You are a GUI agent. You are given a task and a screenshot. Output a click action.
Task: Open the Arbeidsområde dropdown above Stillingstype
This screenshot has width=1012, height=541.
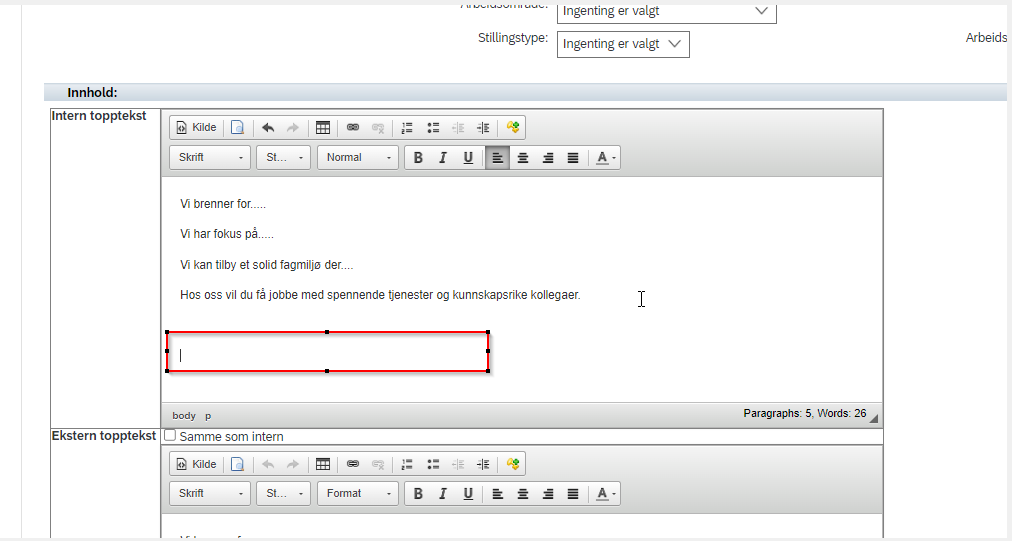666,12
